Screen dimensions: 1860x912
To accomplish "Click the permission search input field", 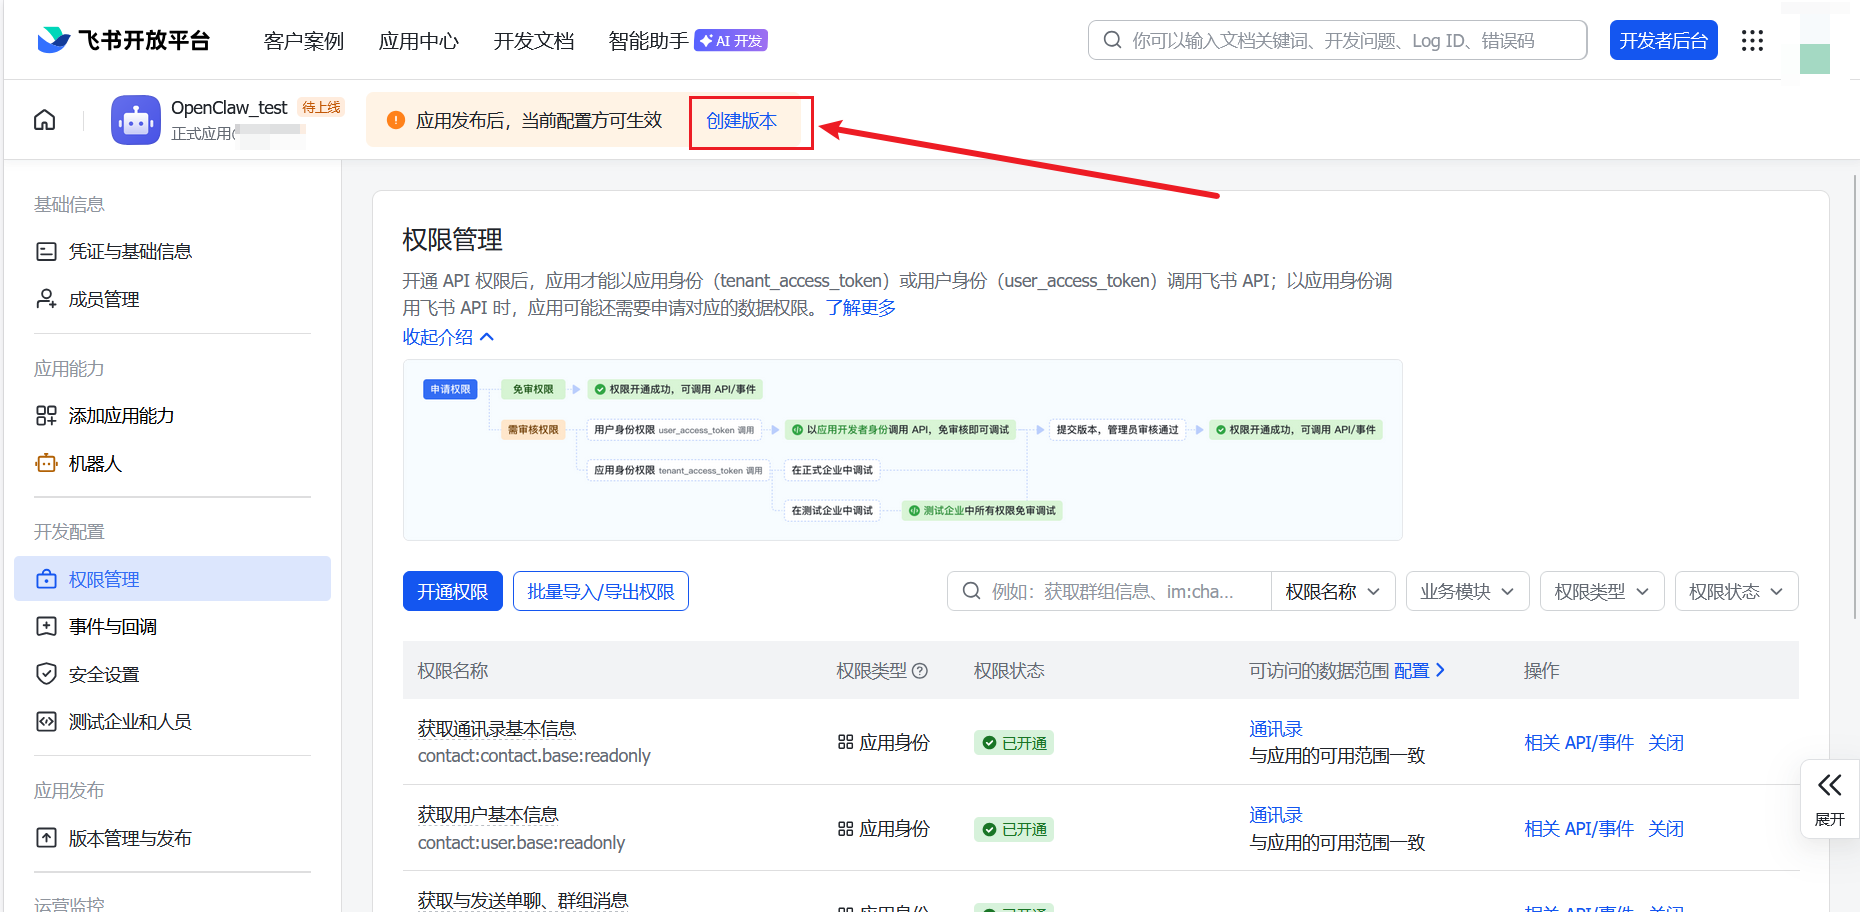I will (1110, 591).
